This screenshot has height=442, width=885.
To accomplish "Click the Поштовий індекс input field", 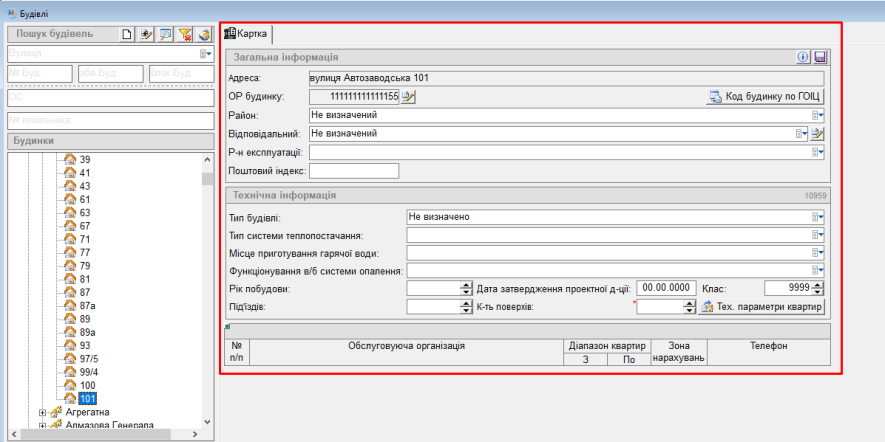I will 354,171.
